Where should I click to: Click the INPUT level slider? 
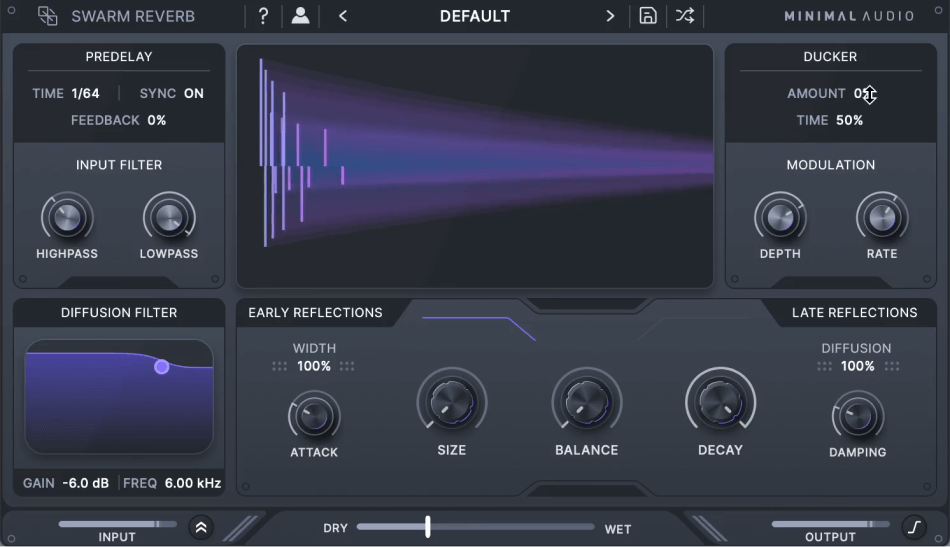tap(118, 524)
